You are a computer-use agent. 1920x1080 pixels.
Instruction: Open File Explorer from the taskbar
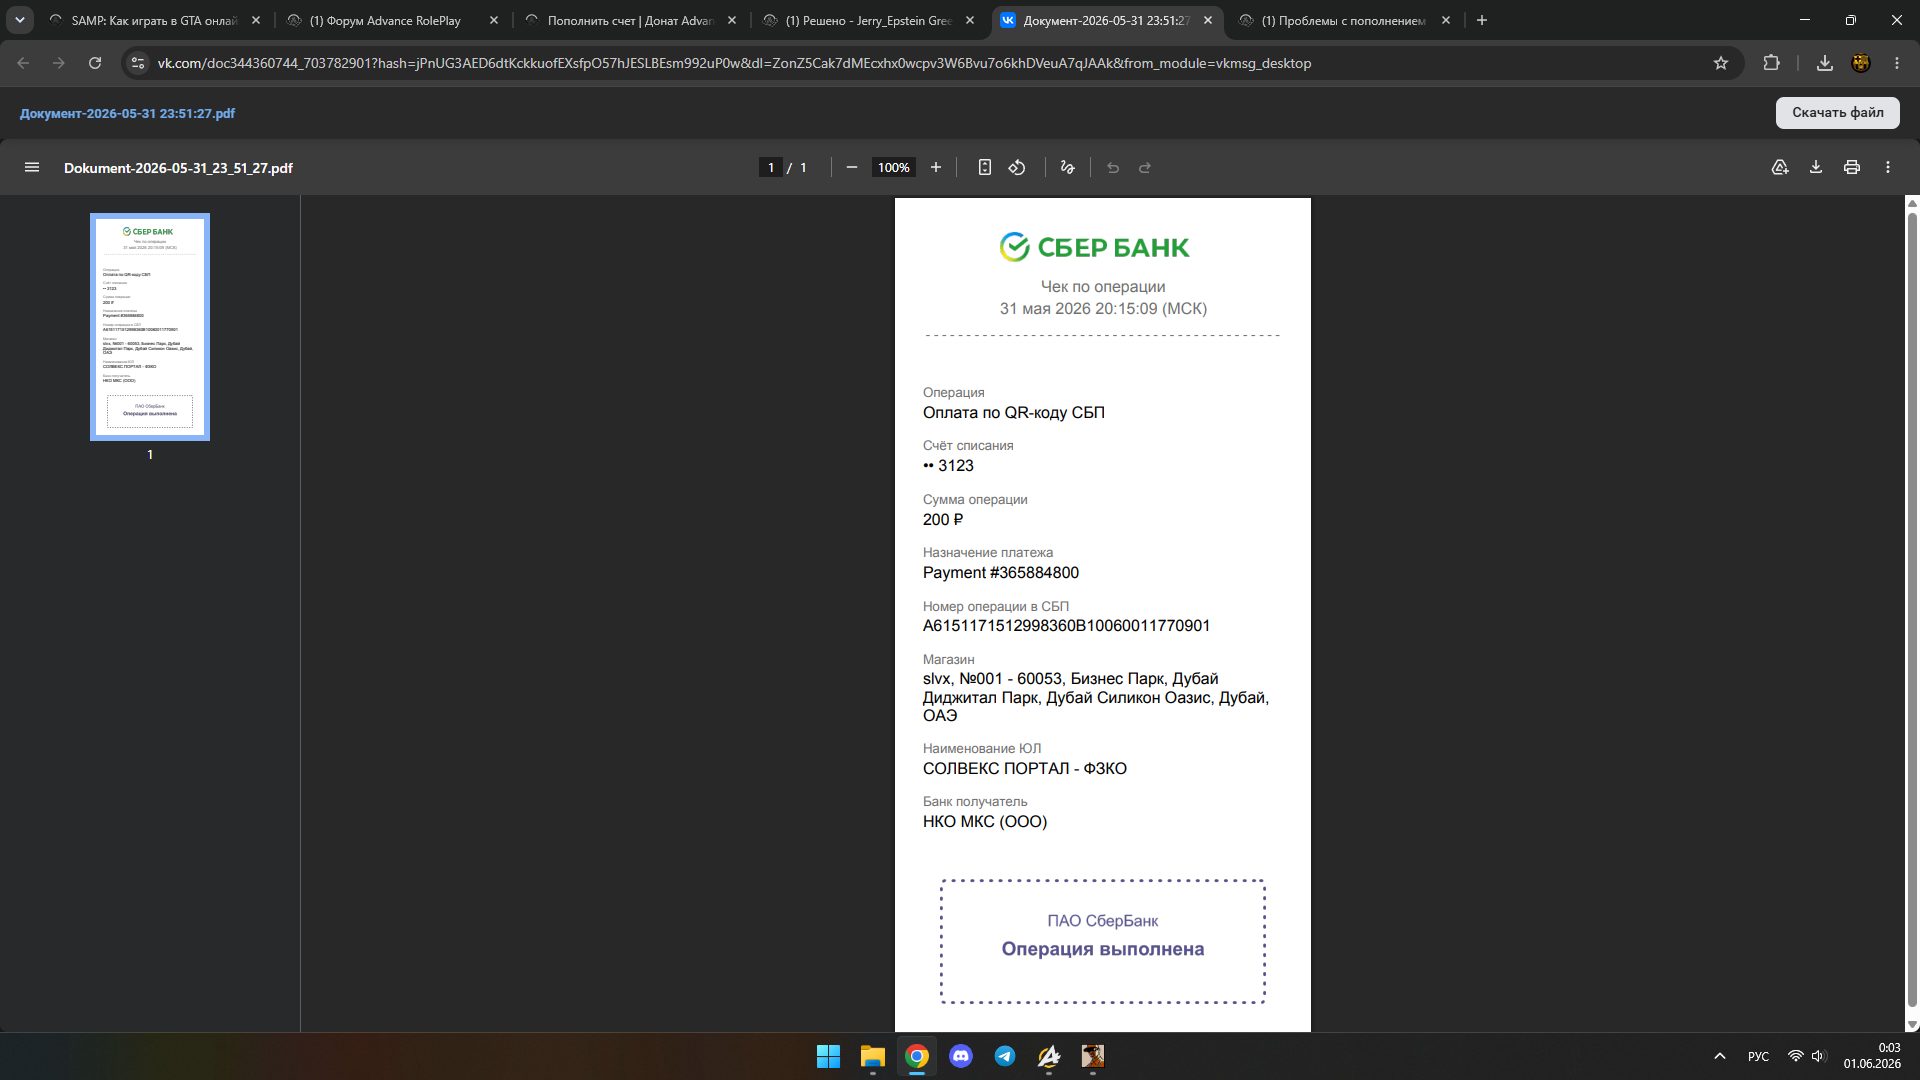873,1056
